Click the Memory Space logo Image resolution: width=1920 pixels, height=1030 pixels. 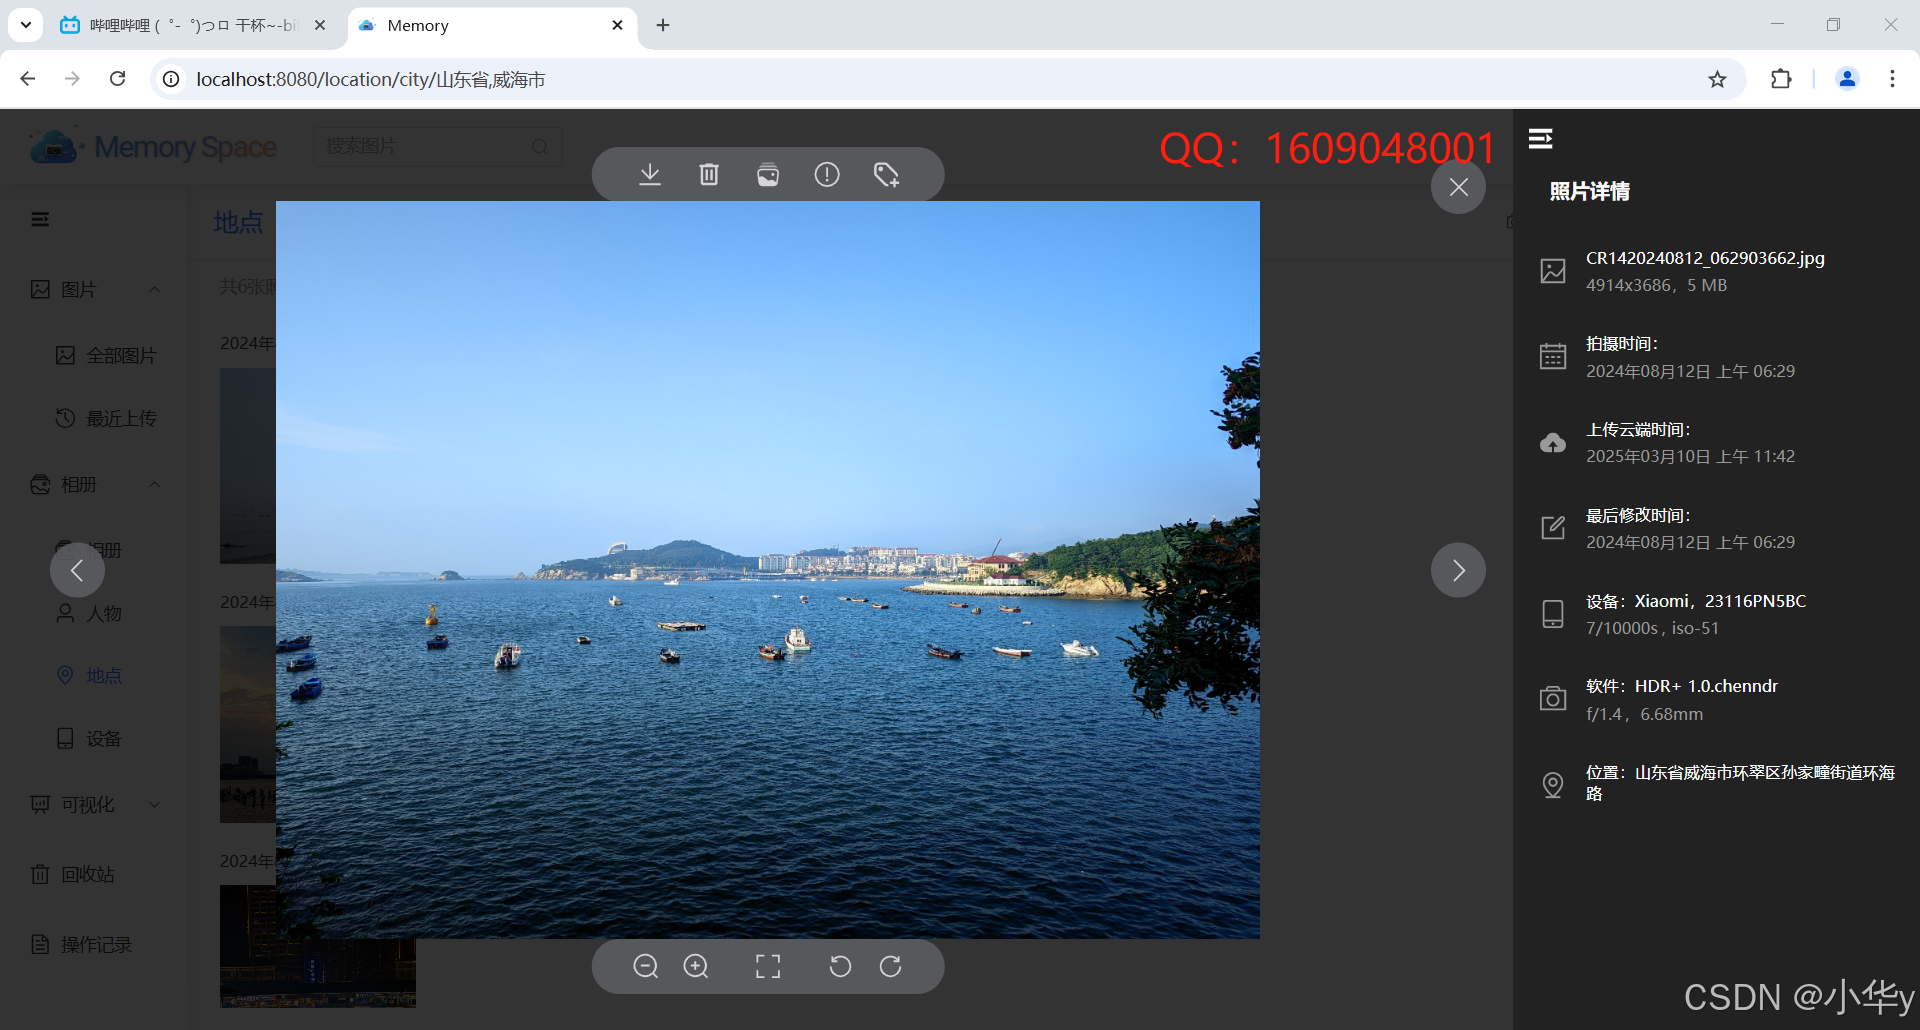point(153,147)
